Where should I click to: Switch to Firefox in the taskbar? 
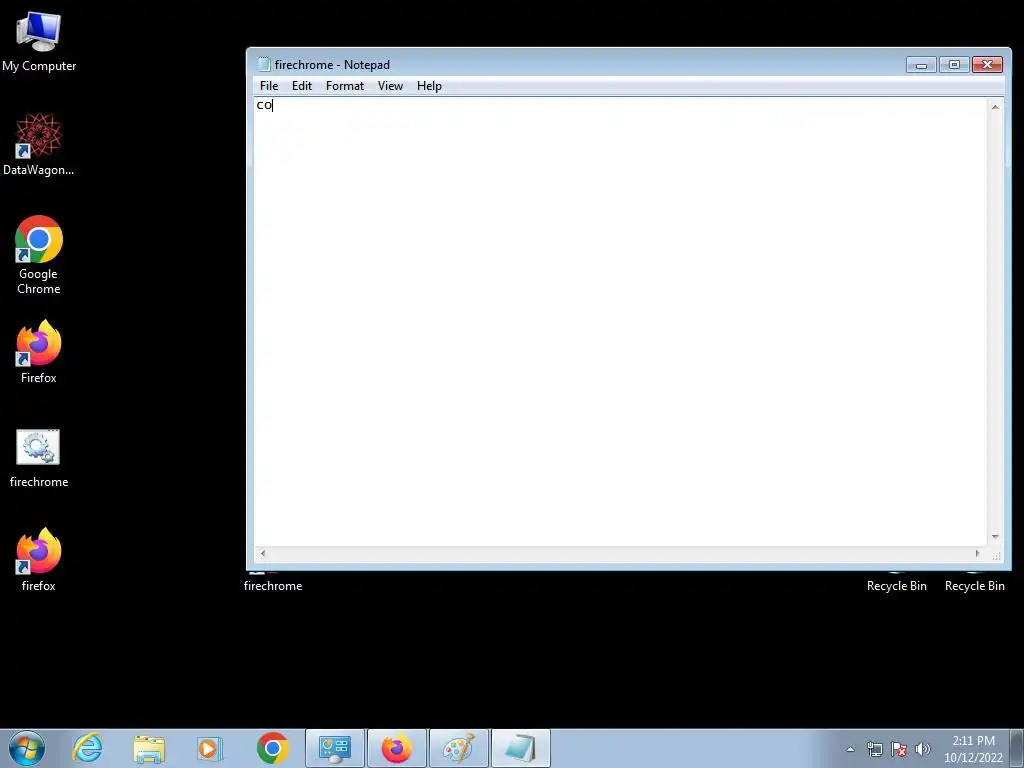click(396, 748)
